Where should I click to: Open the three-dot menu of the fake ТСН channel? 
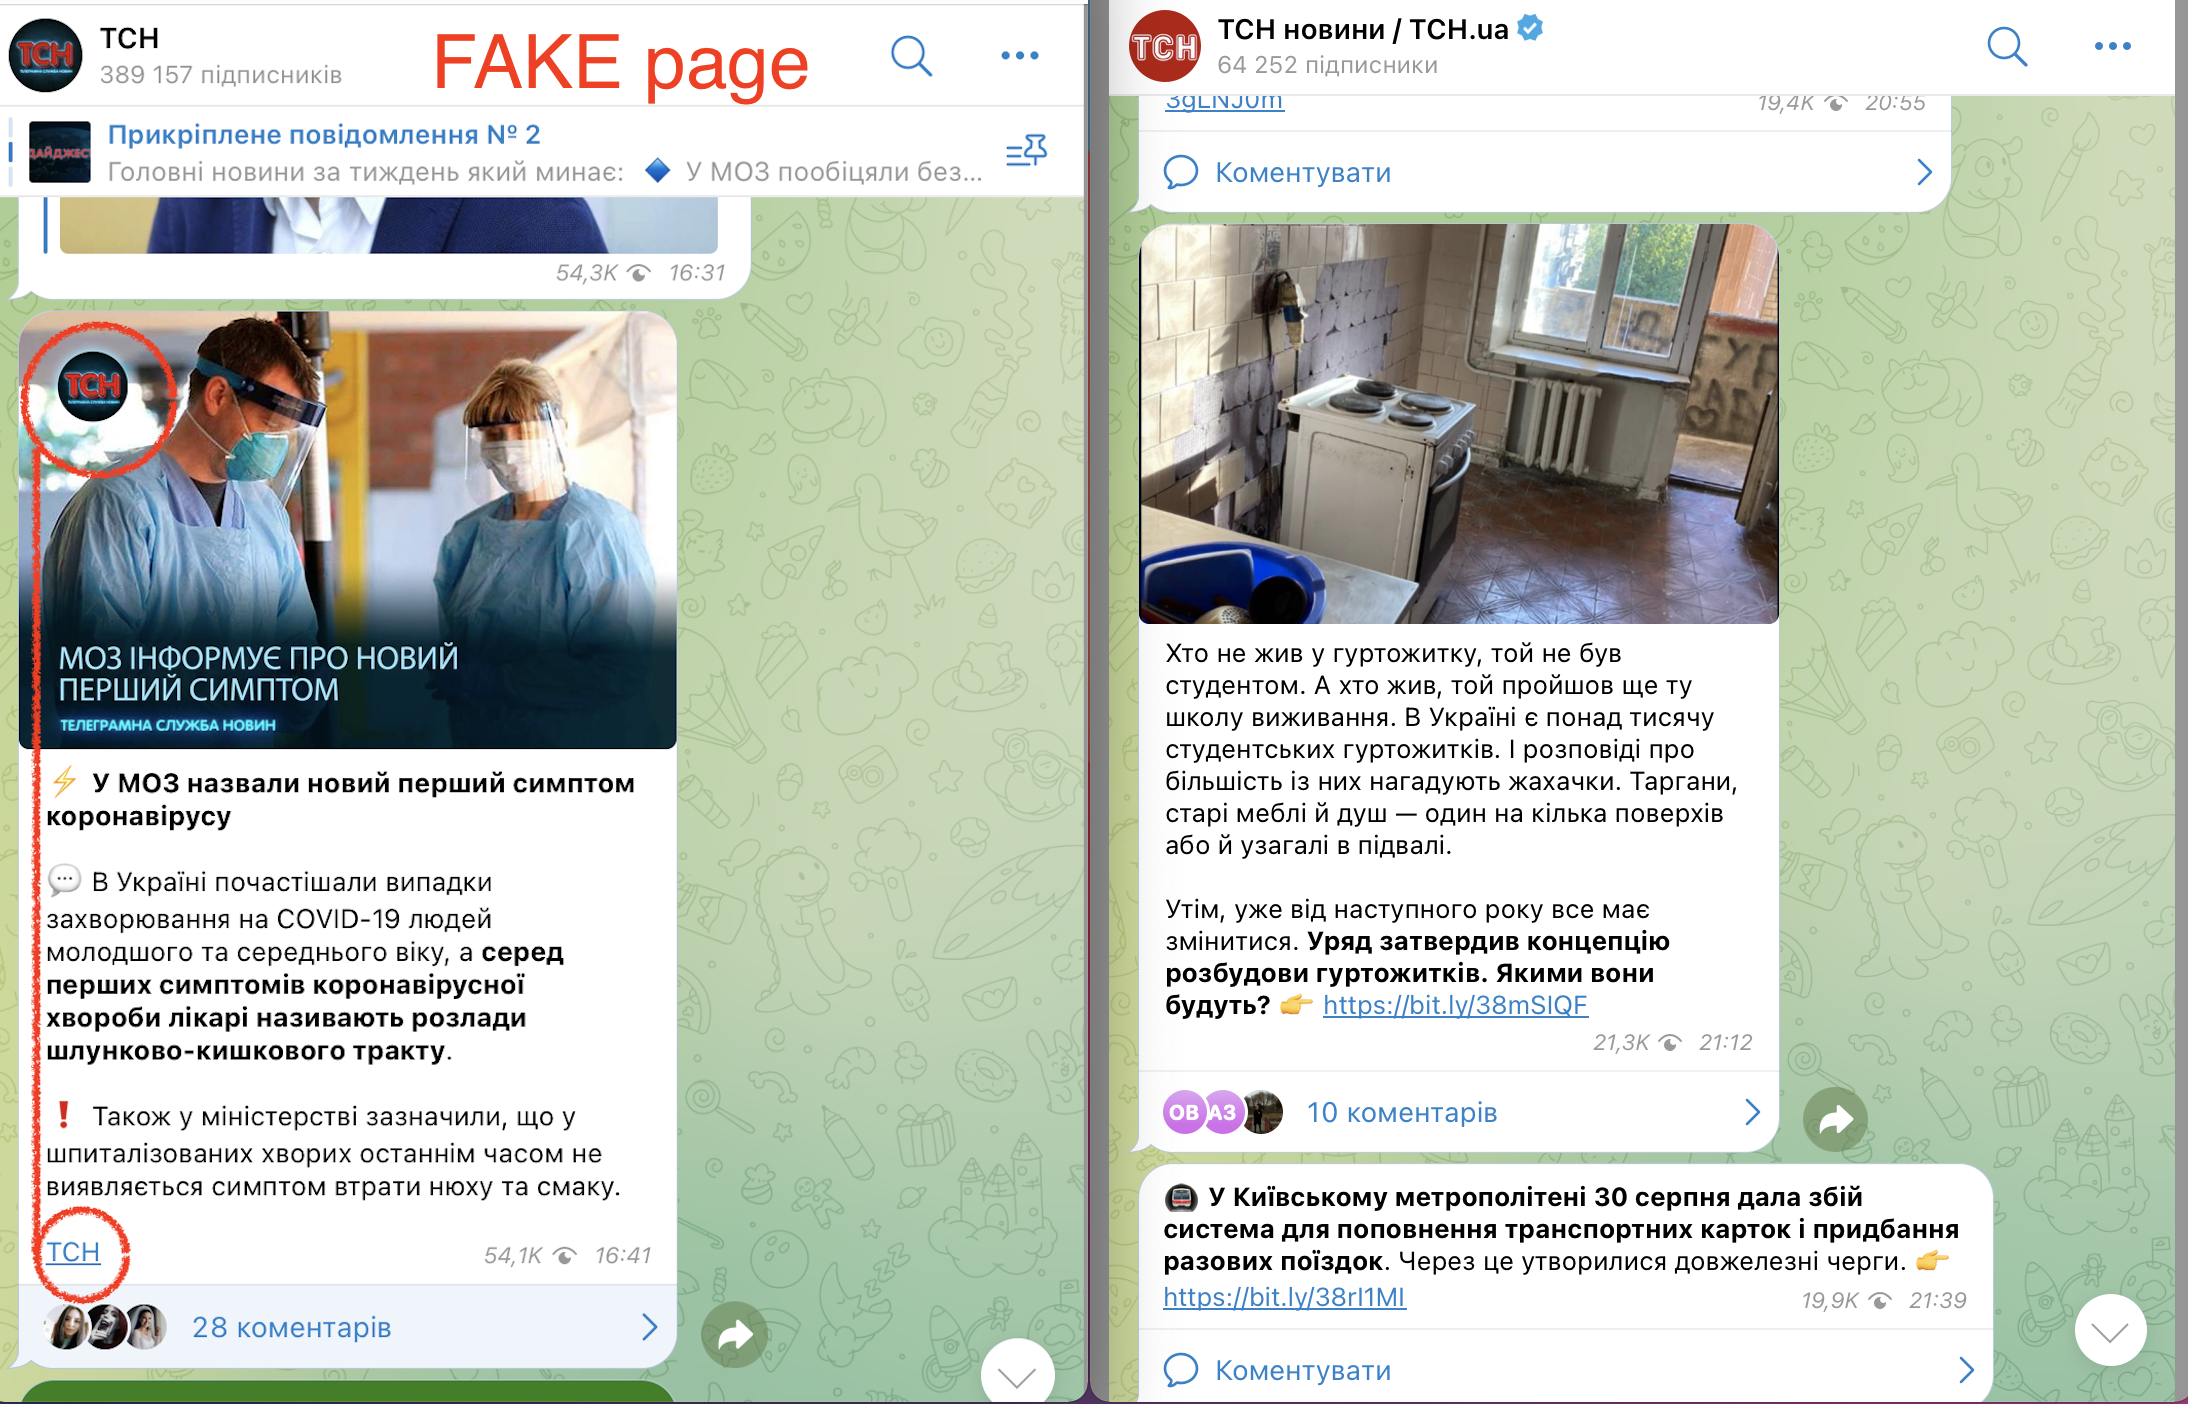[1020, 56]
